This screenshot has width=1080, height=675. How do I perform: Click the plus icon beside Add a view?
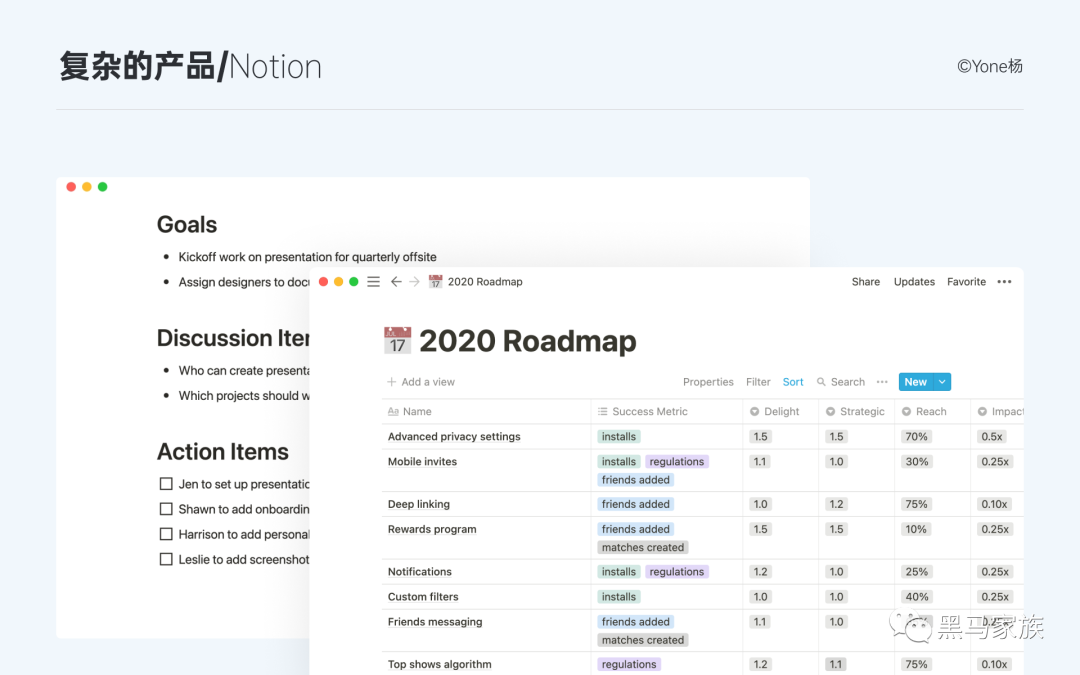(x=391, y=382)
